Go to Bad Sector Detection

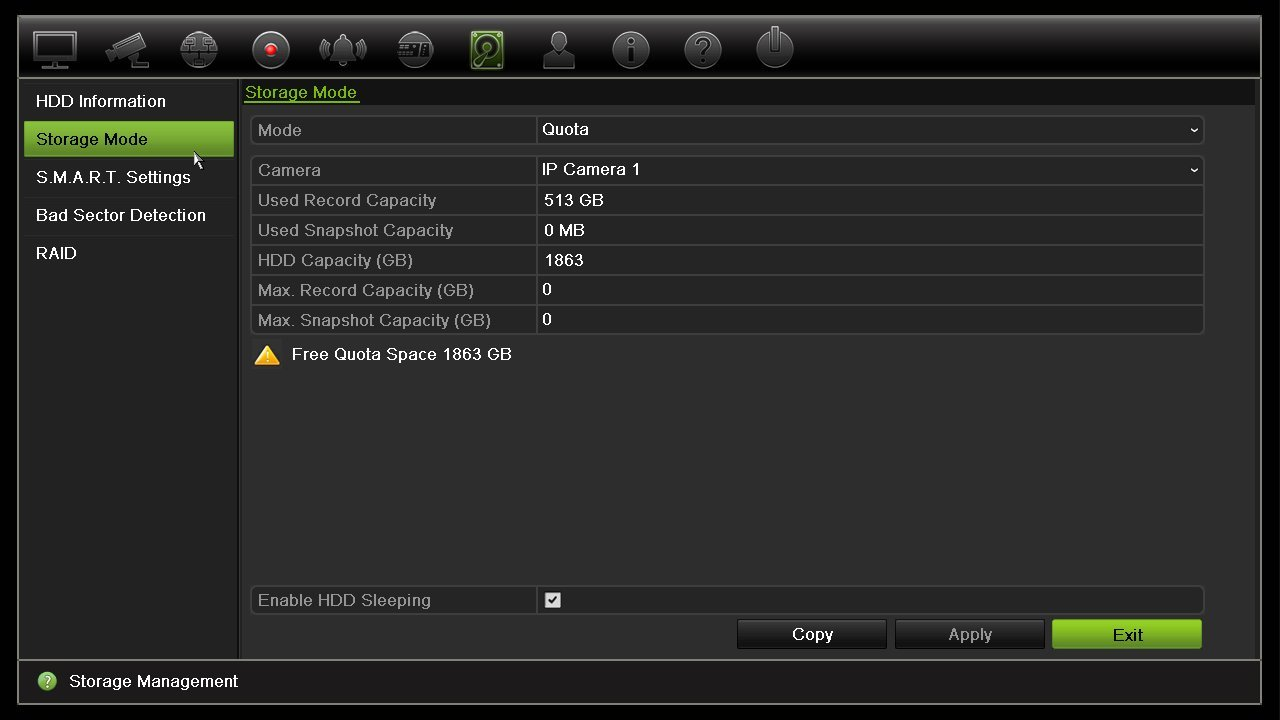pos(129,215)
